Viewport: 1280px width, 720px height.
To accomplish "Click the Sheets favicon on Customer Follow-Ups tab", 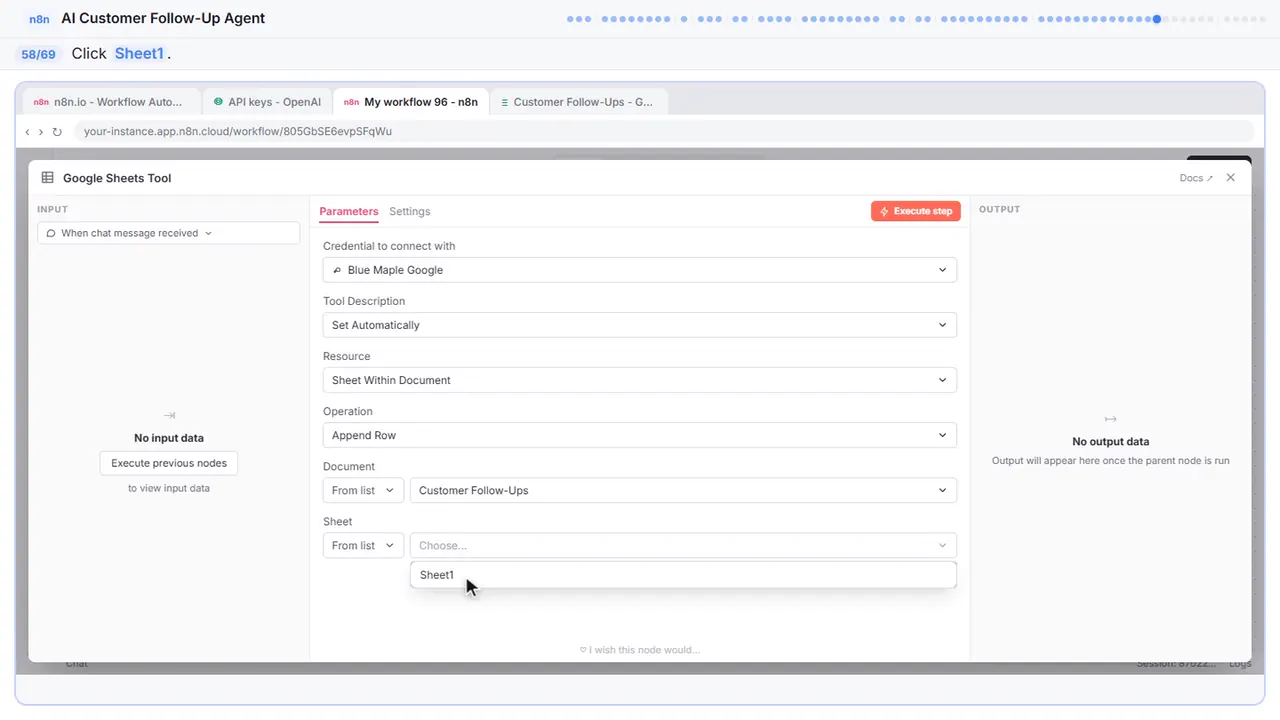I will [x=504, y=102].
